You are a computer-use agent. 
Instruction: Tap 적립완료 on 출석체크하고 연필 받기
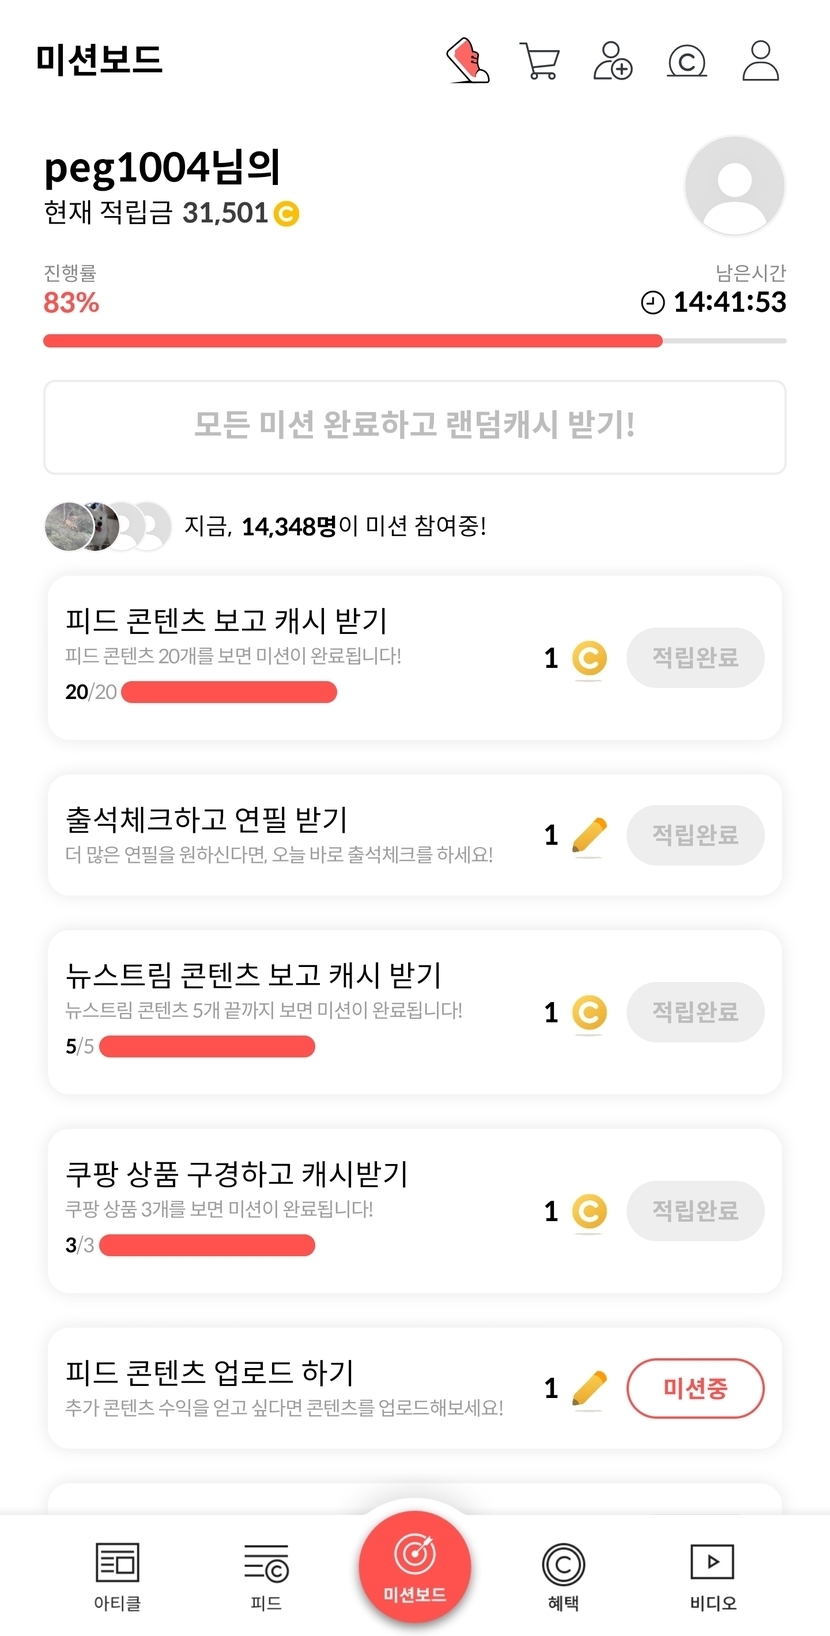pos(695,834)
